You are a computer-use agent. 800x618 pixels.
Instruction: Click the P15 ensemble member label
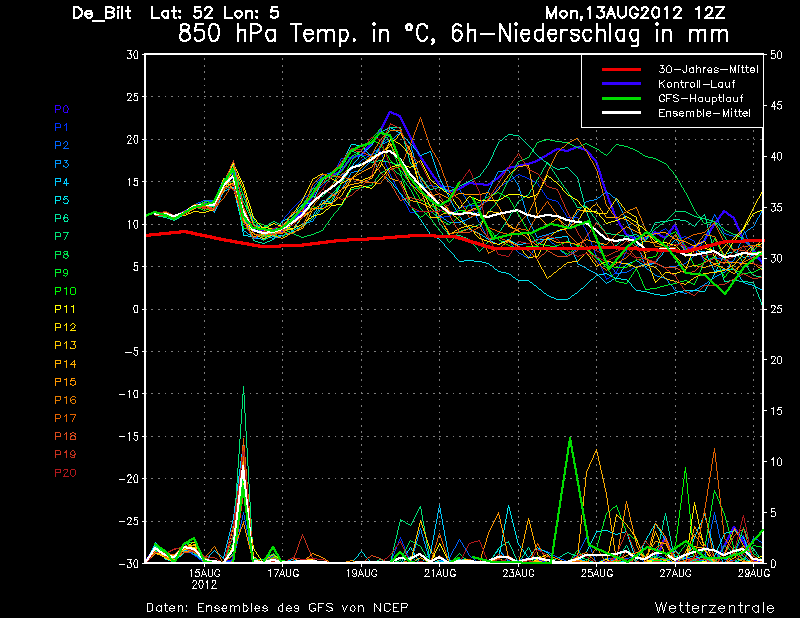point(65,382)
